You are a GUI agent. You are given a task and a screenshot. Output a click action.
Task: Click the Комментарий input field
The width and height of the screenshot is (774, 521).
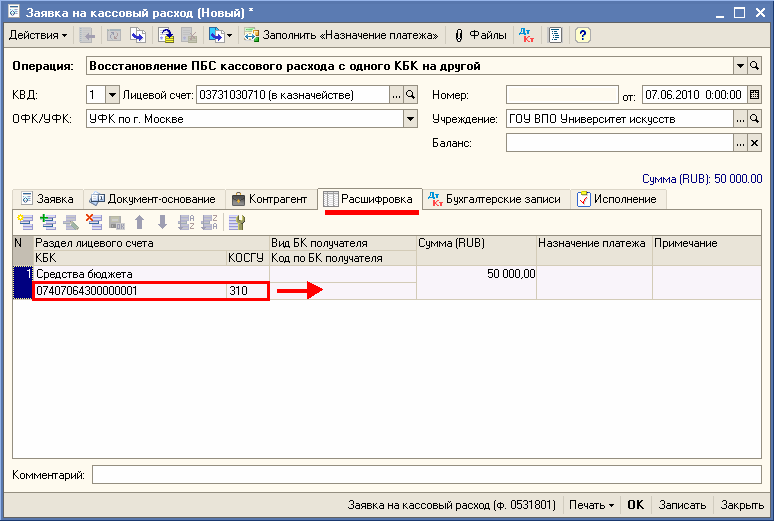click(x=426, y=475)
